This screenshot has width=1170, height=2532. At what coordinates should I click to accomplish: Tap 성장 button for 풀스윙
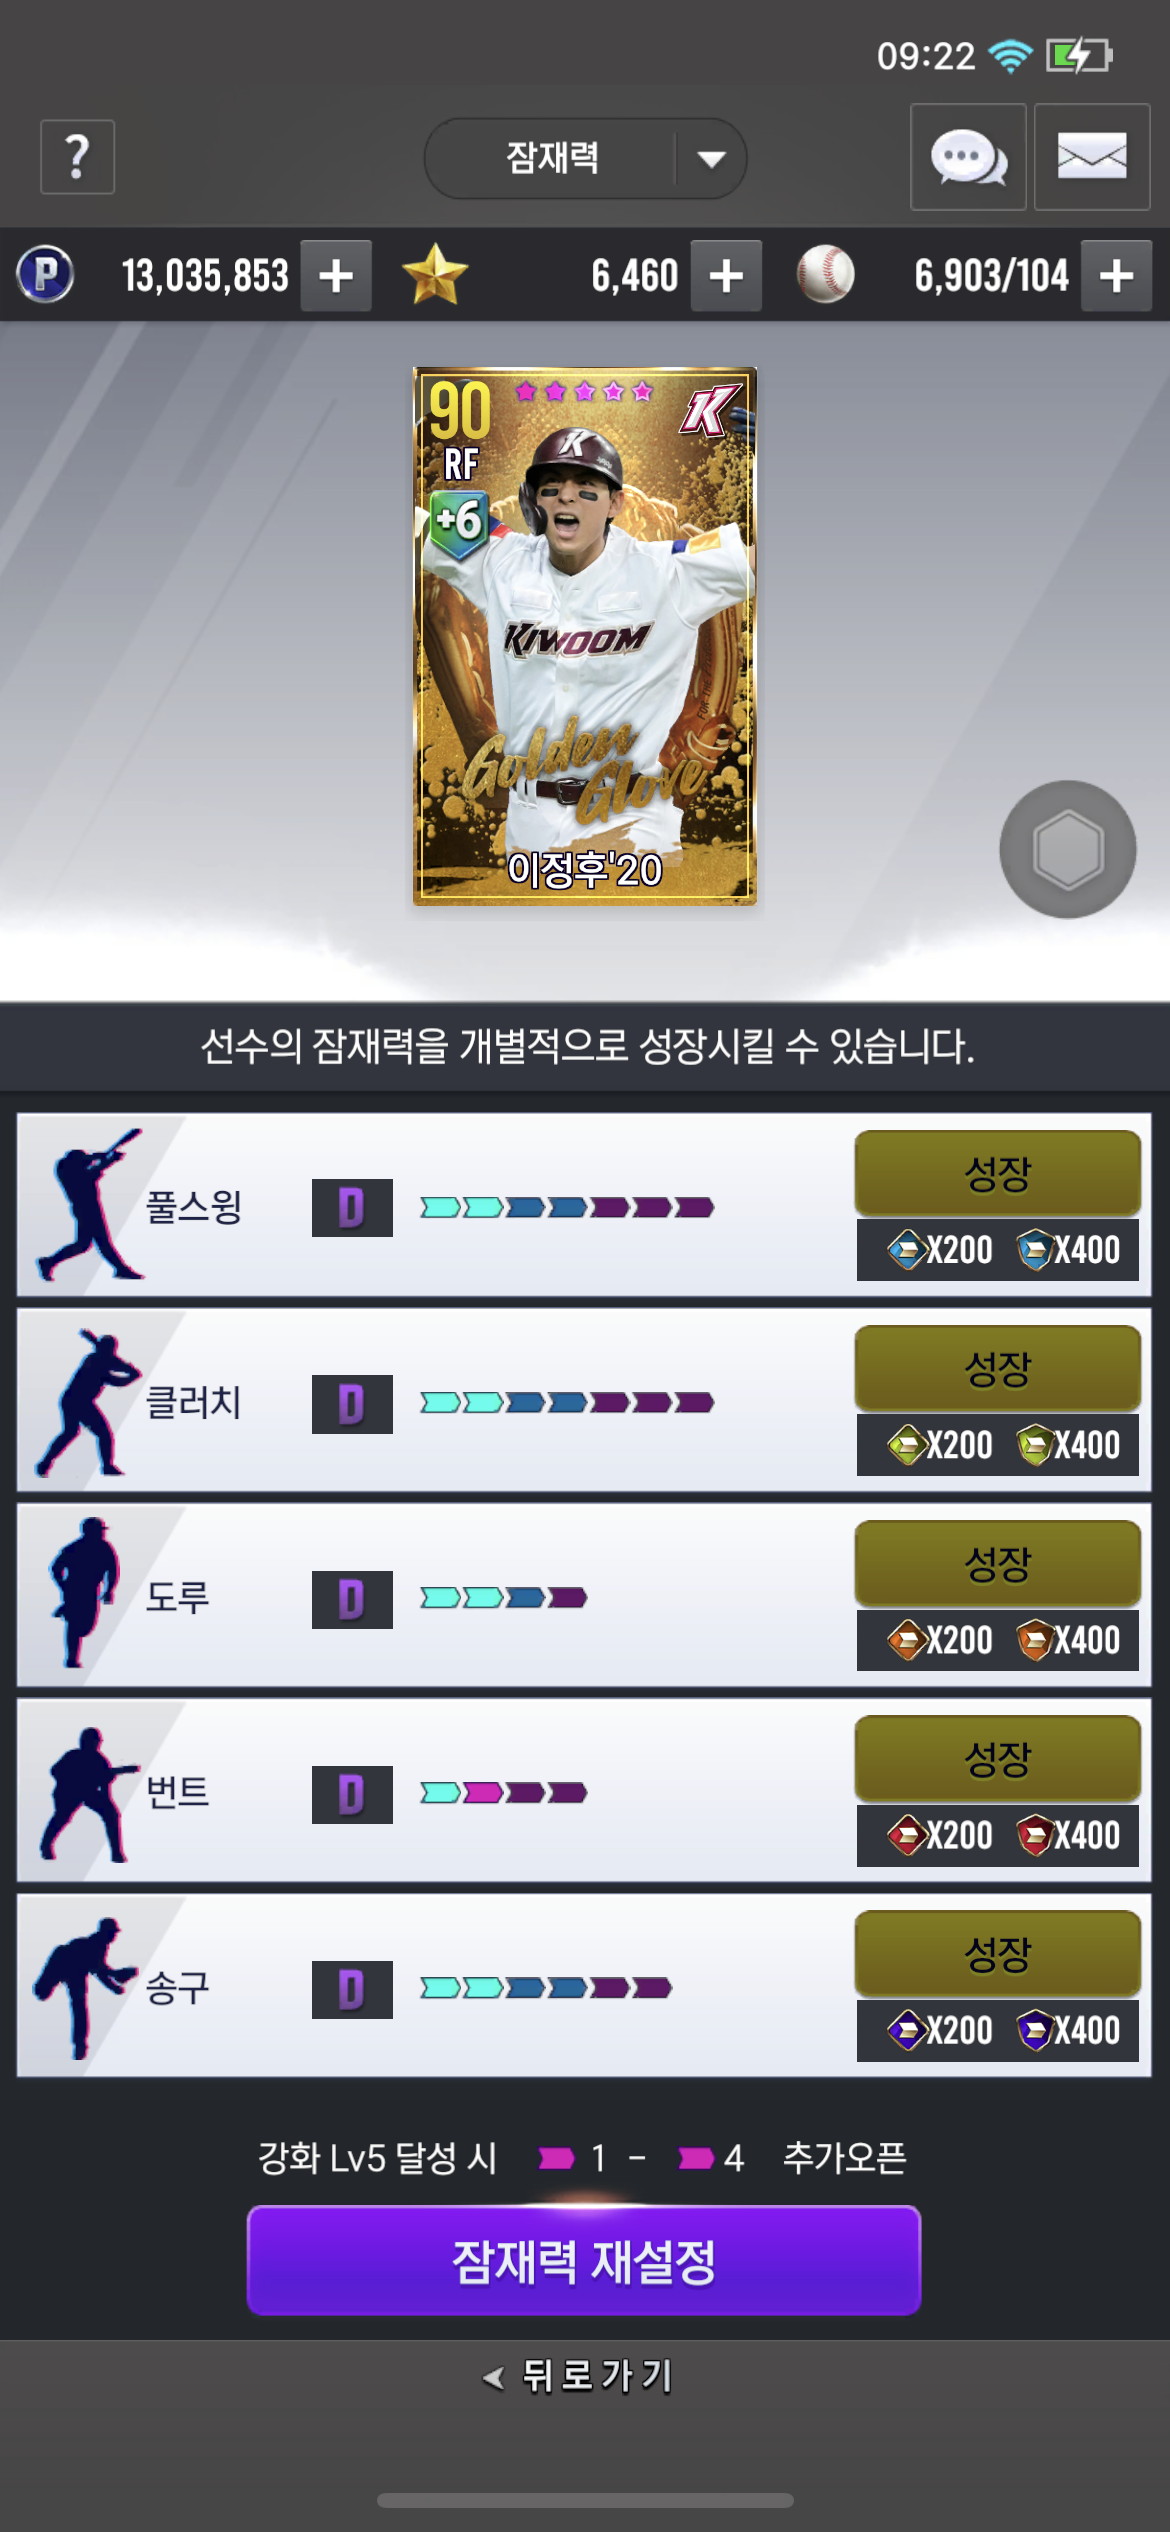pyautogui.click(x=997, y=1174)
